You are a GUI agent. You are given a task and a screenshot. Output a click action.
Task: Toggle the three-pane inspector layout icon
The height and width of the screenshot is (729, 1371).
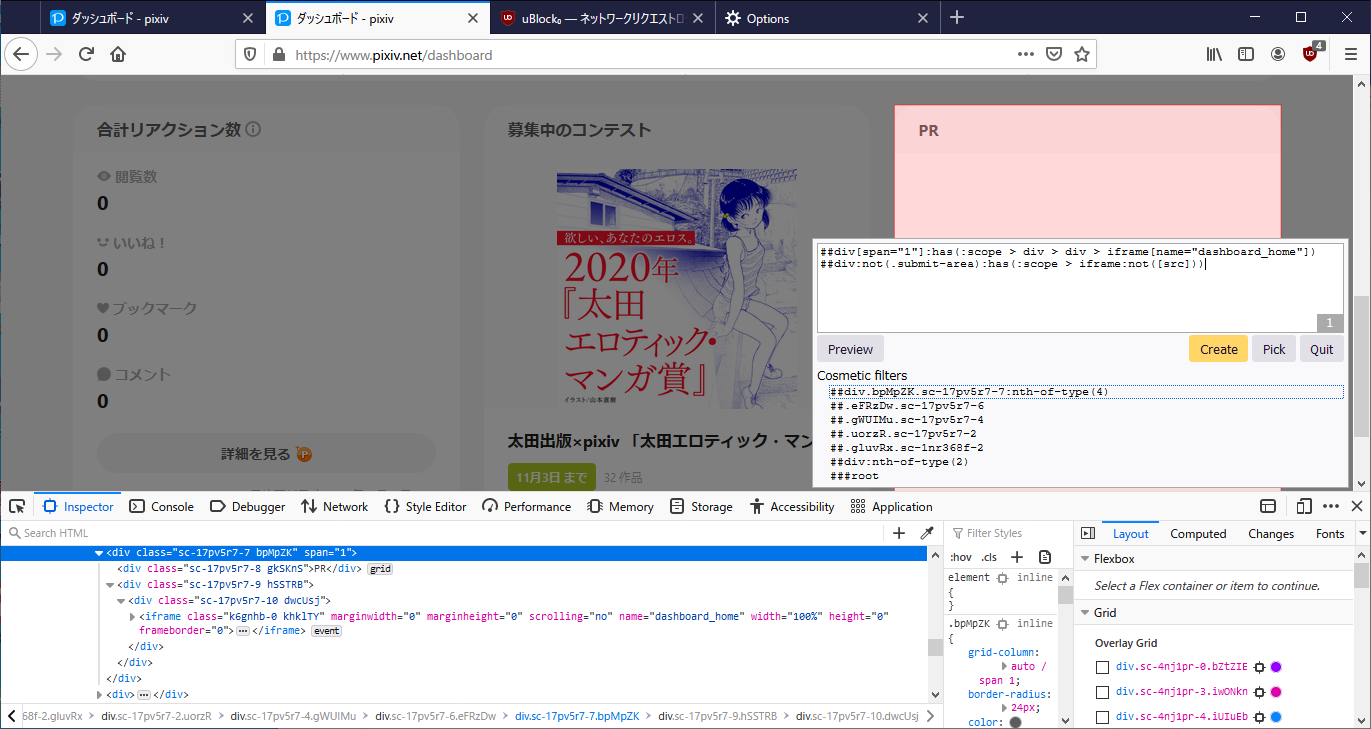[1088, 534]
